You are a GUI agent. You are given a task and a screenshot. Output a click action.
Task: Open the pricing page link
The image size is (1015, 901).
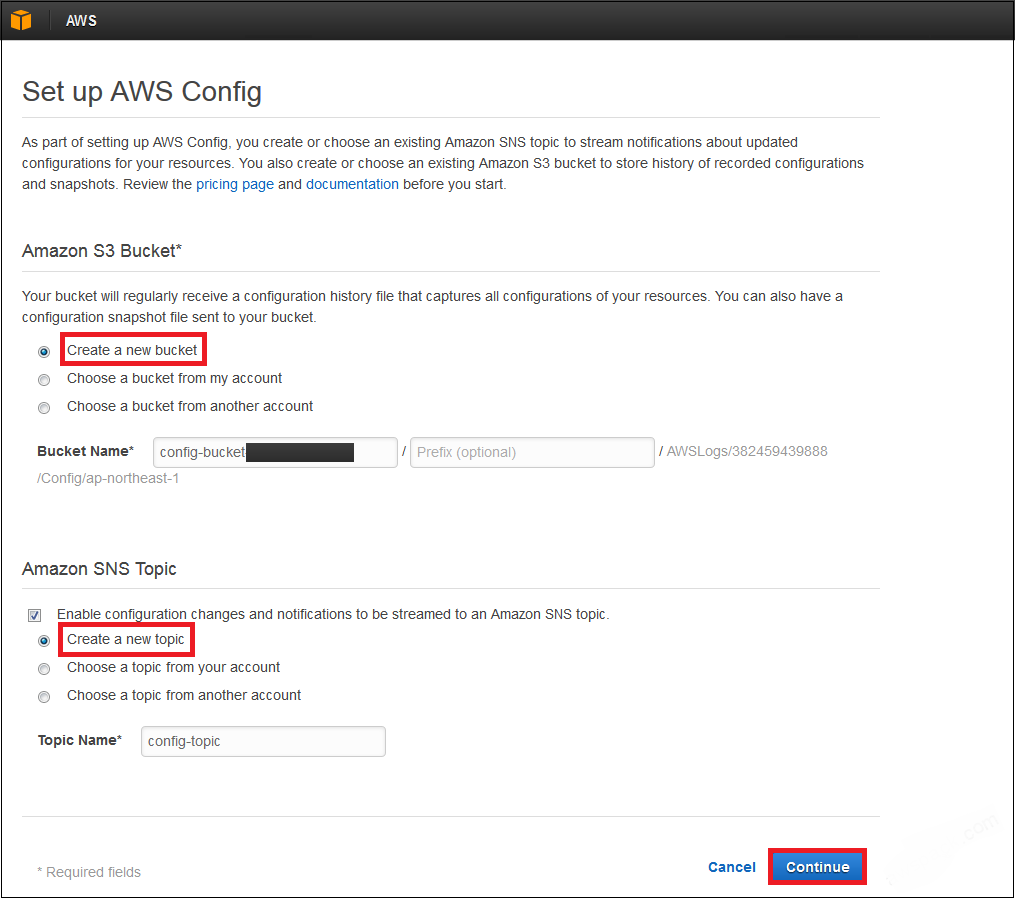coord(235,184)
